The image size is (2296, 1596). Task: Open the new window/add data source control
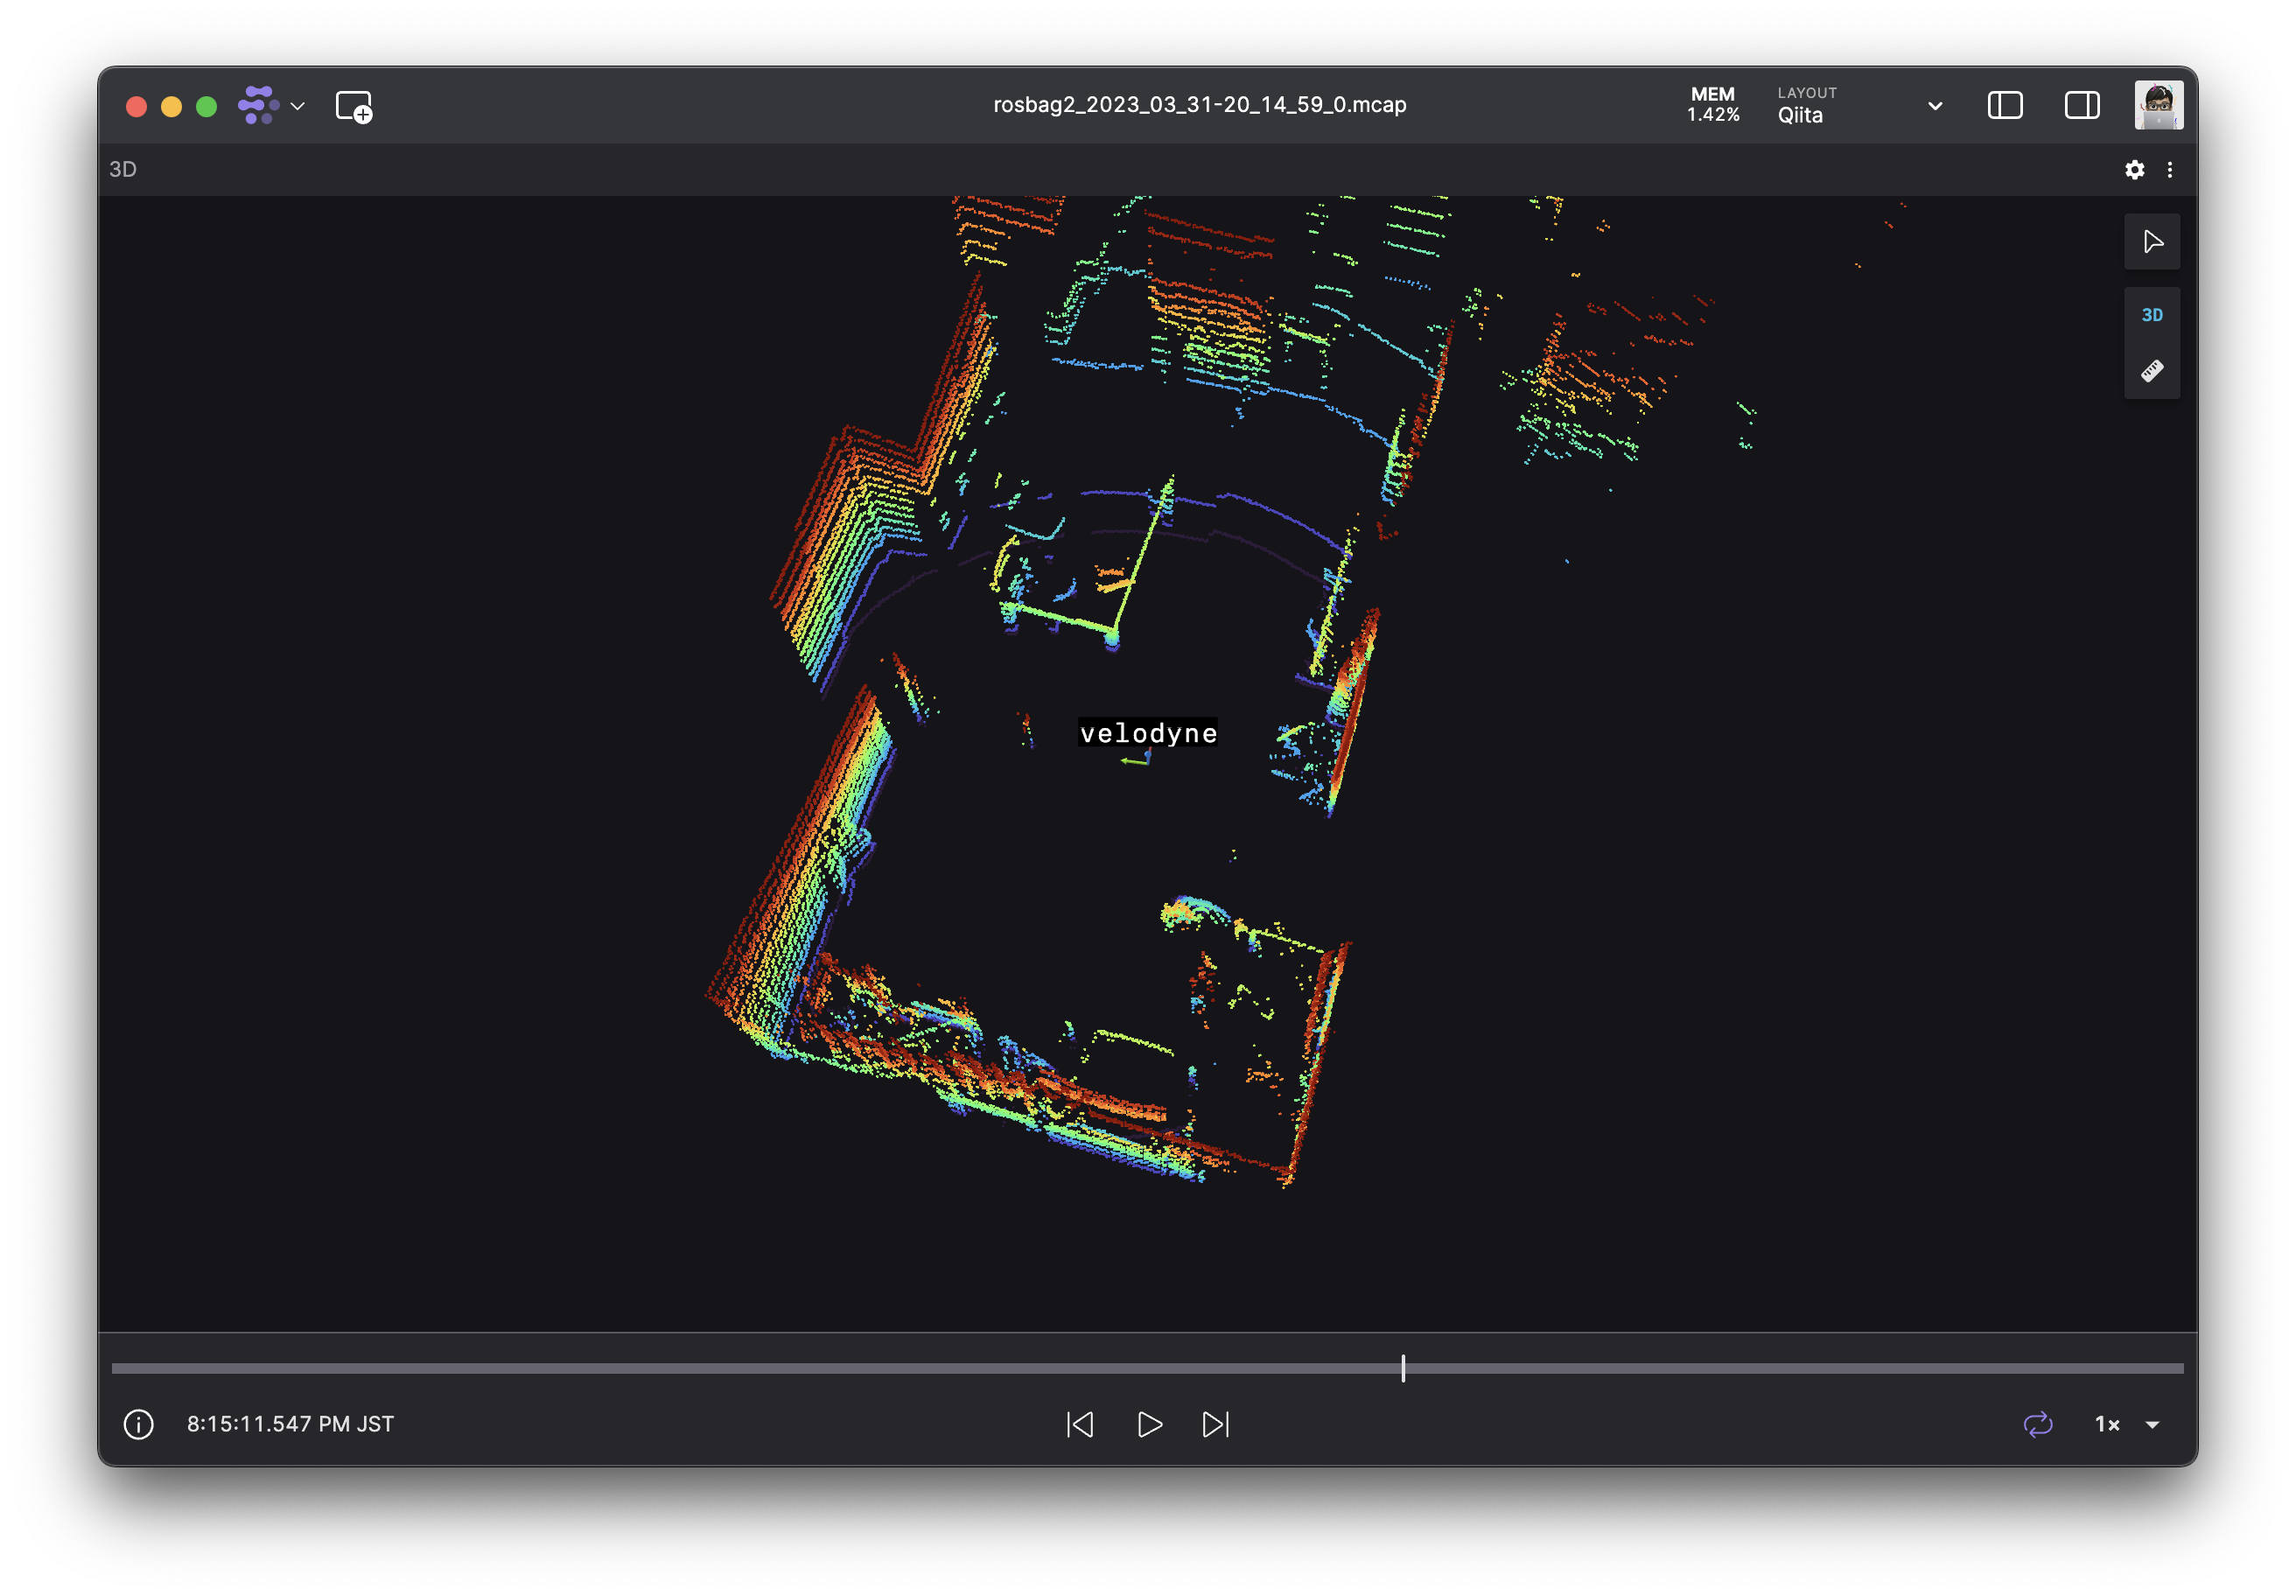click(353, 106)
